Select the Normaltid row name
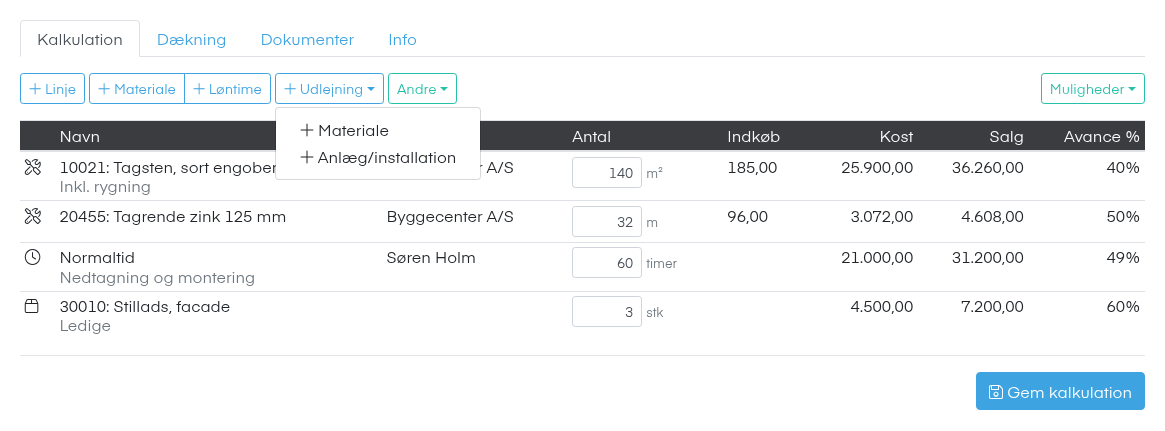 [97, 258]
